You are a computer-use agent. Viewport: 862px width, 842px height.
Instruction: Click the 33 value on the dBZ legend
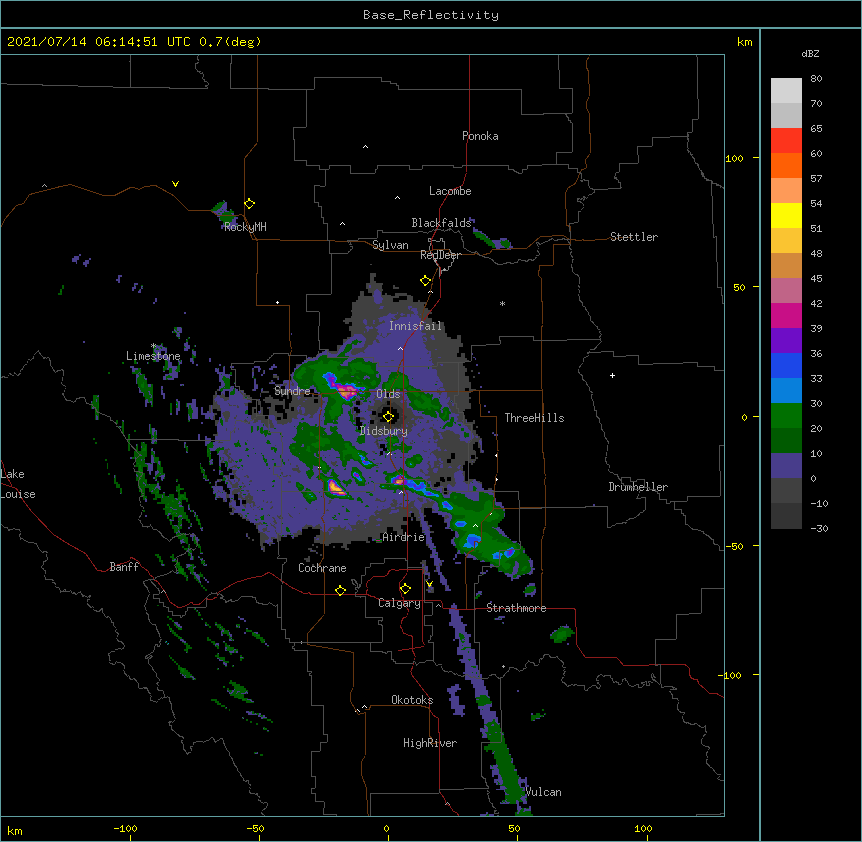point(816,379)
